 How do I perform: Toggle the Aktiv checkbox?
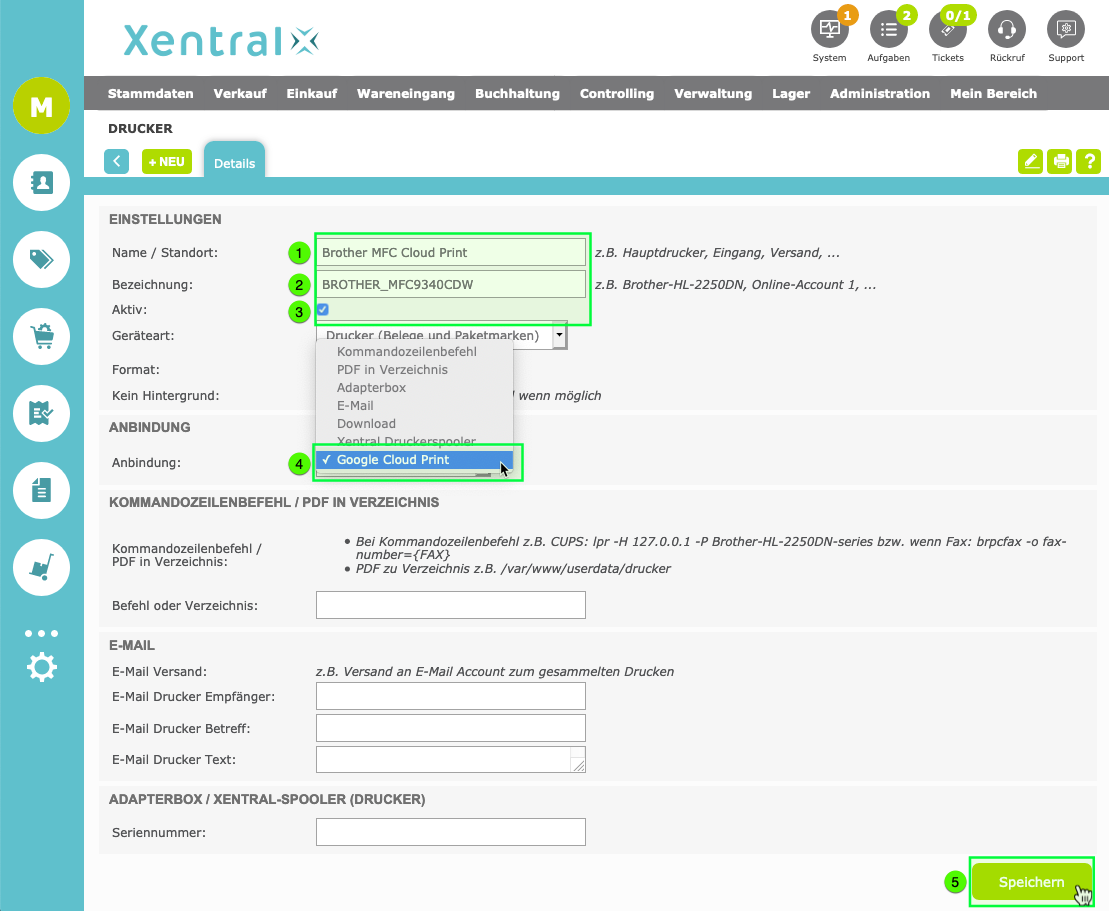coord(323,310)
